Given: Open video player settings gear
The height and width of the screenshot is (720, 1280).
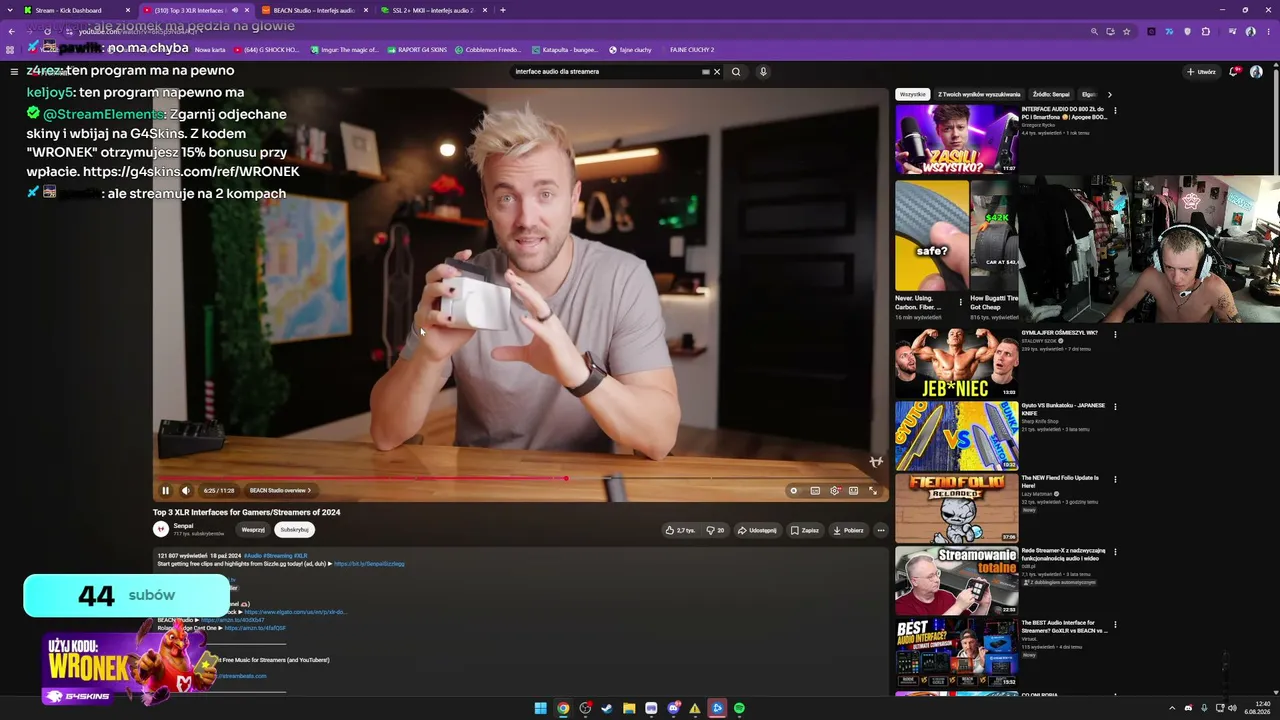Looking at the screenshot, I should pos(835,491).
